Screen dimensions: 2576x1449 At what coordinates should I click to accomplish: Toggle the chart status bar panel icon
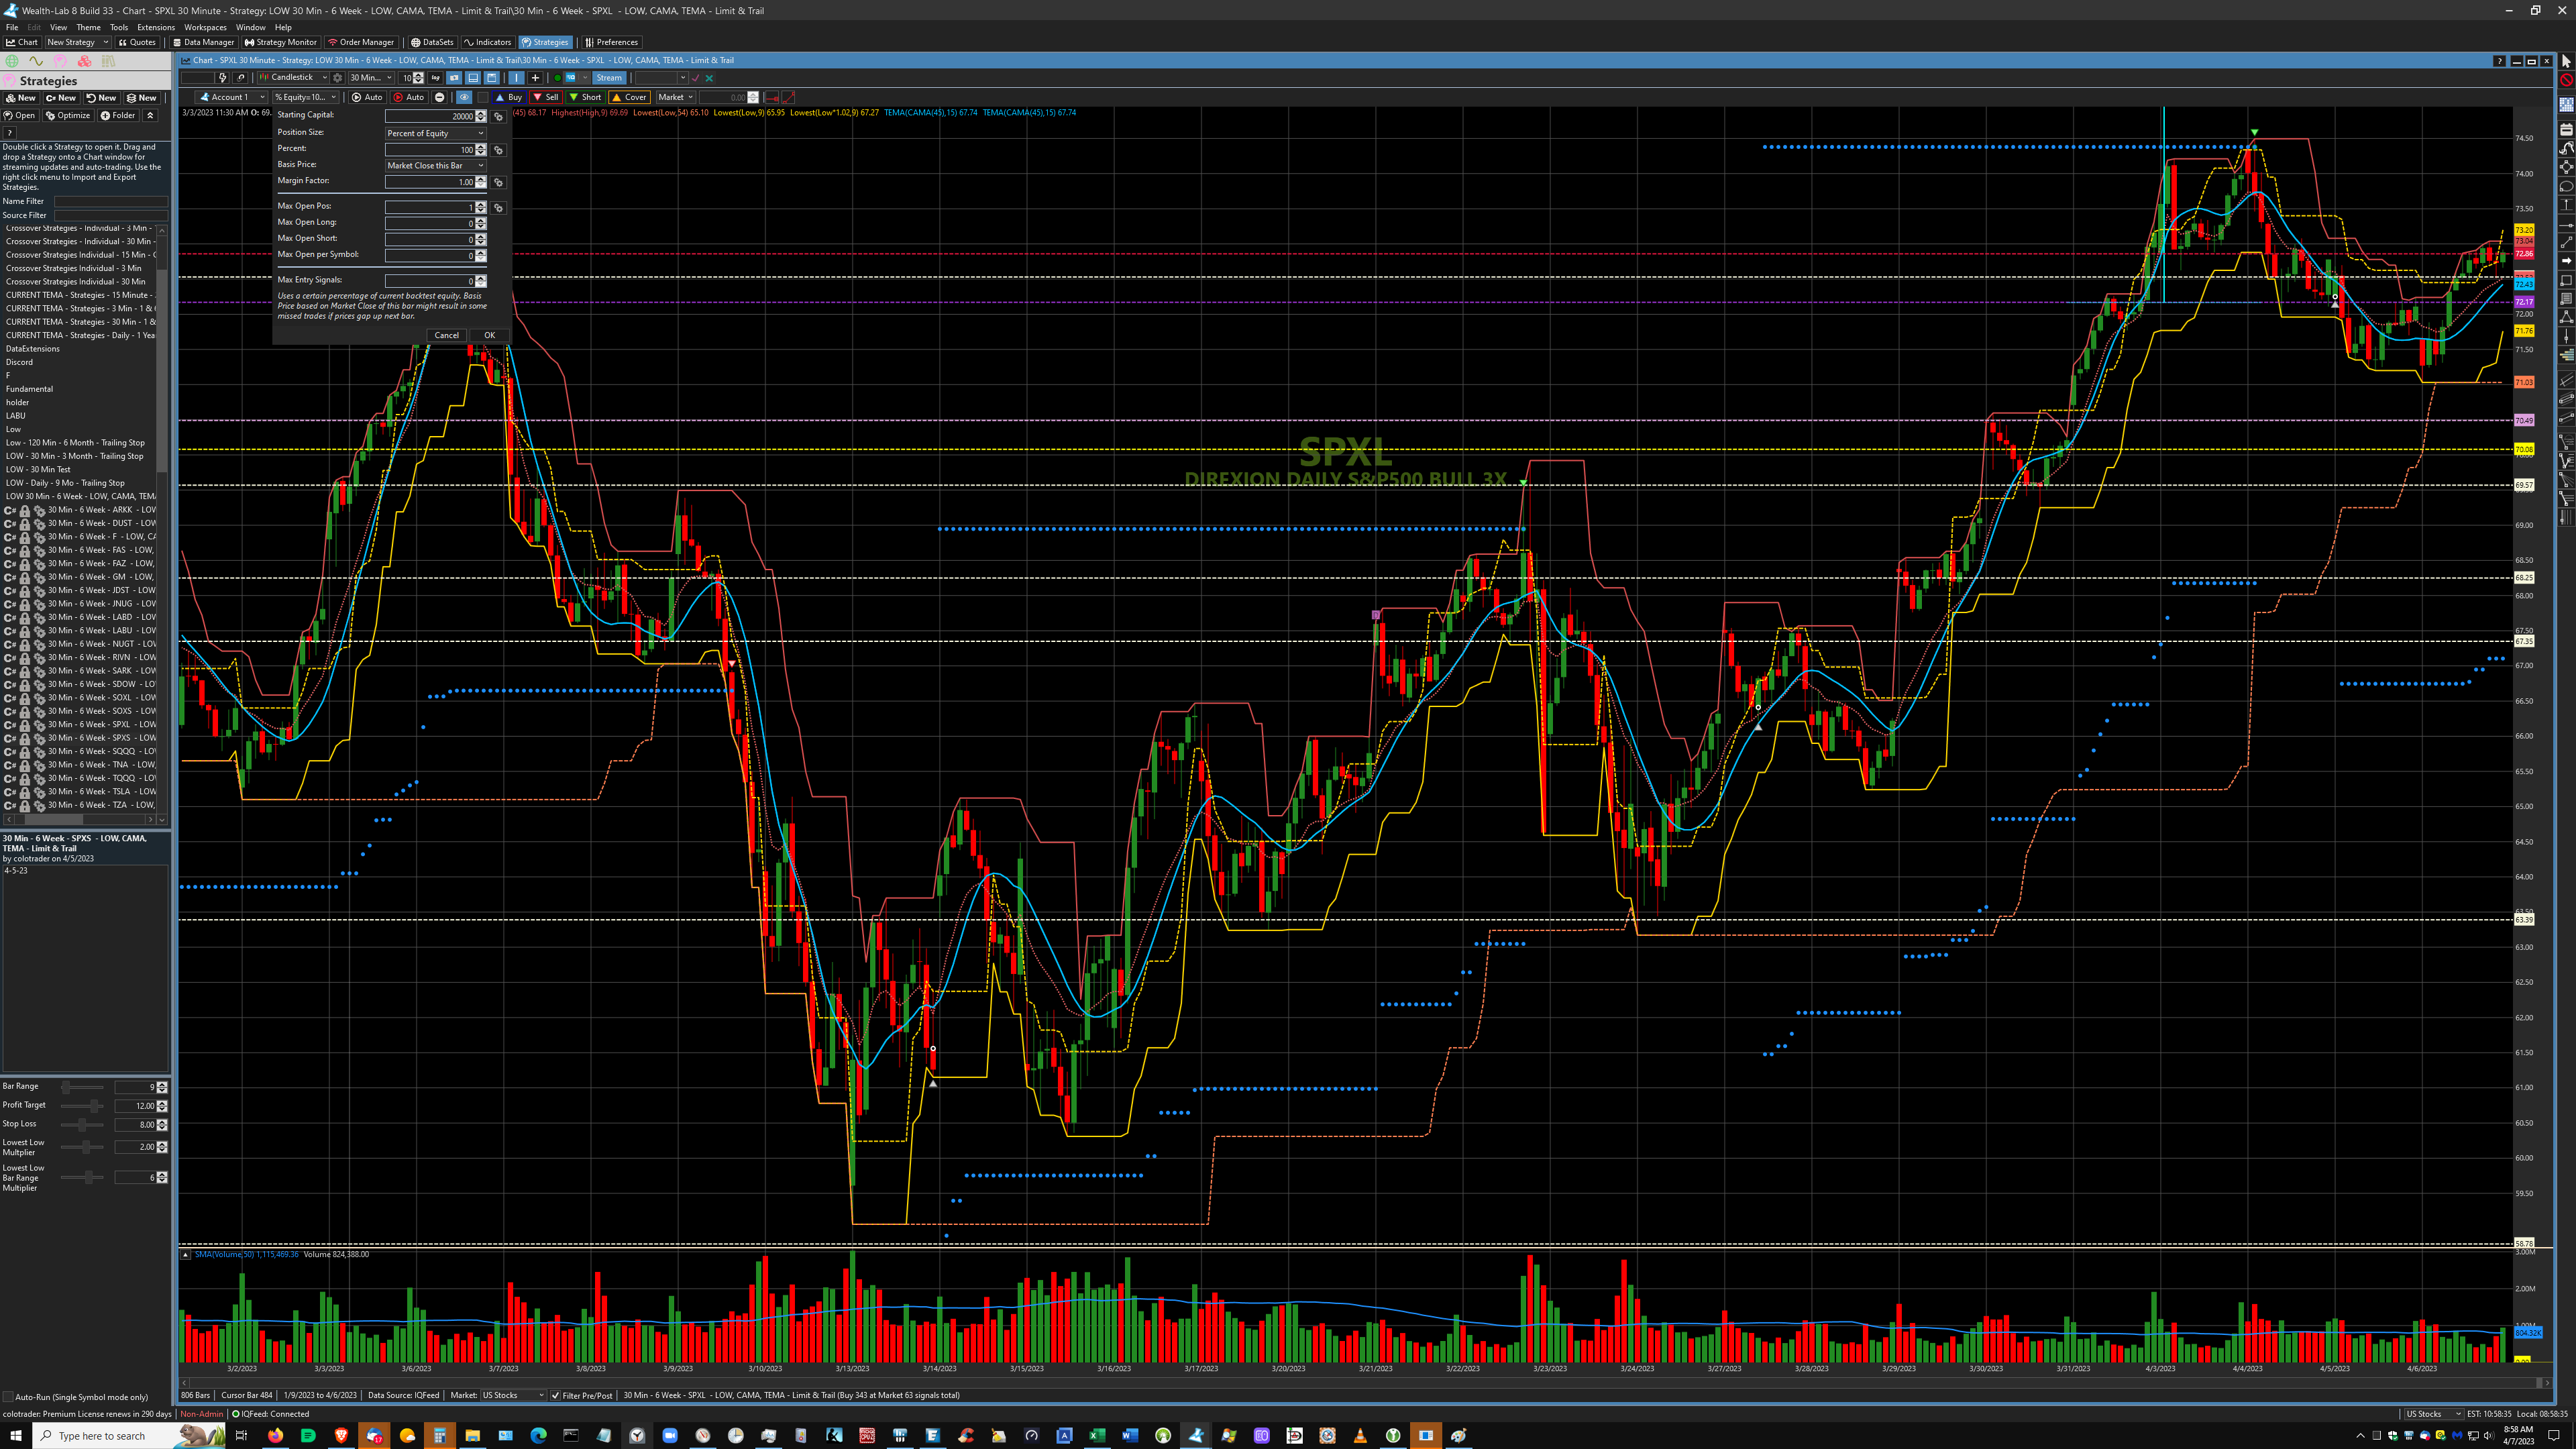click(473, 78)
